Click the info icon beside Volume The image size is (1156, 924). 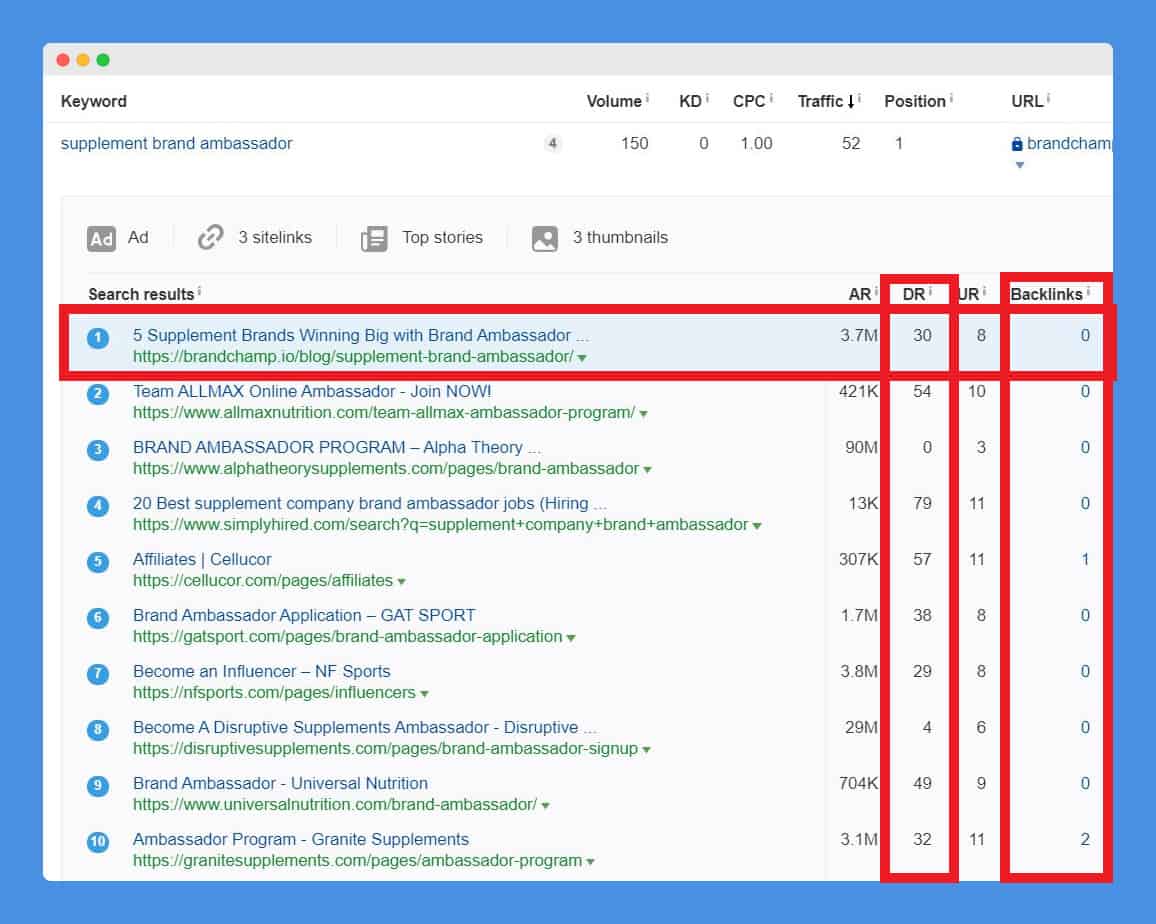click(647, 97)
